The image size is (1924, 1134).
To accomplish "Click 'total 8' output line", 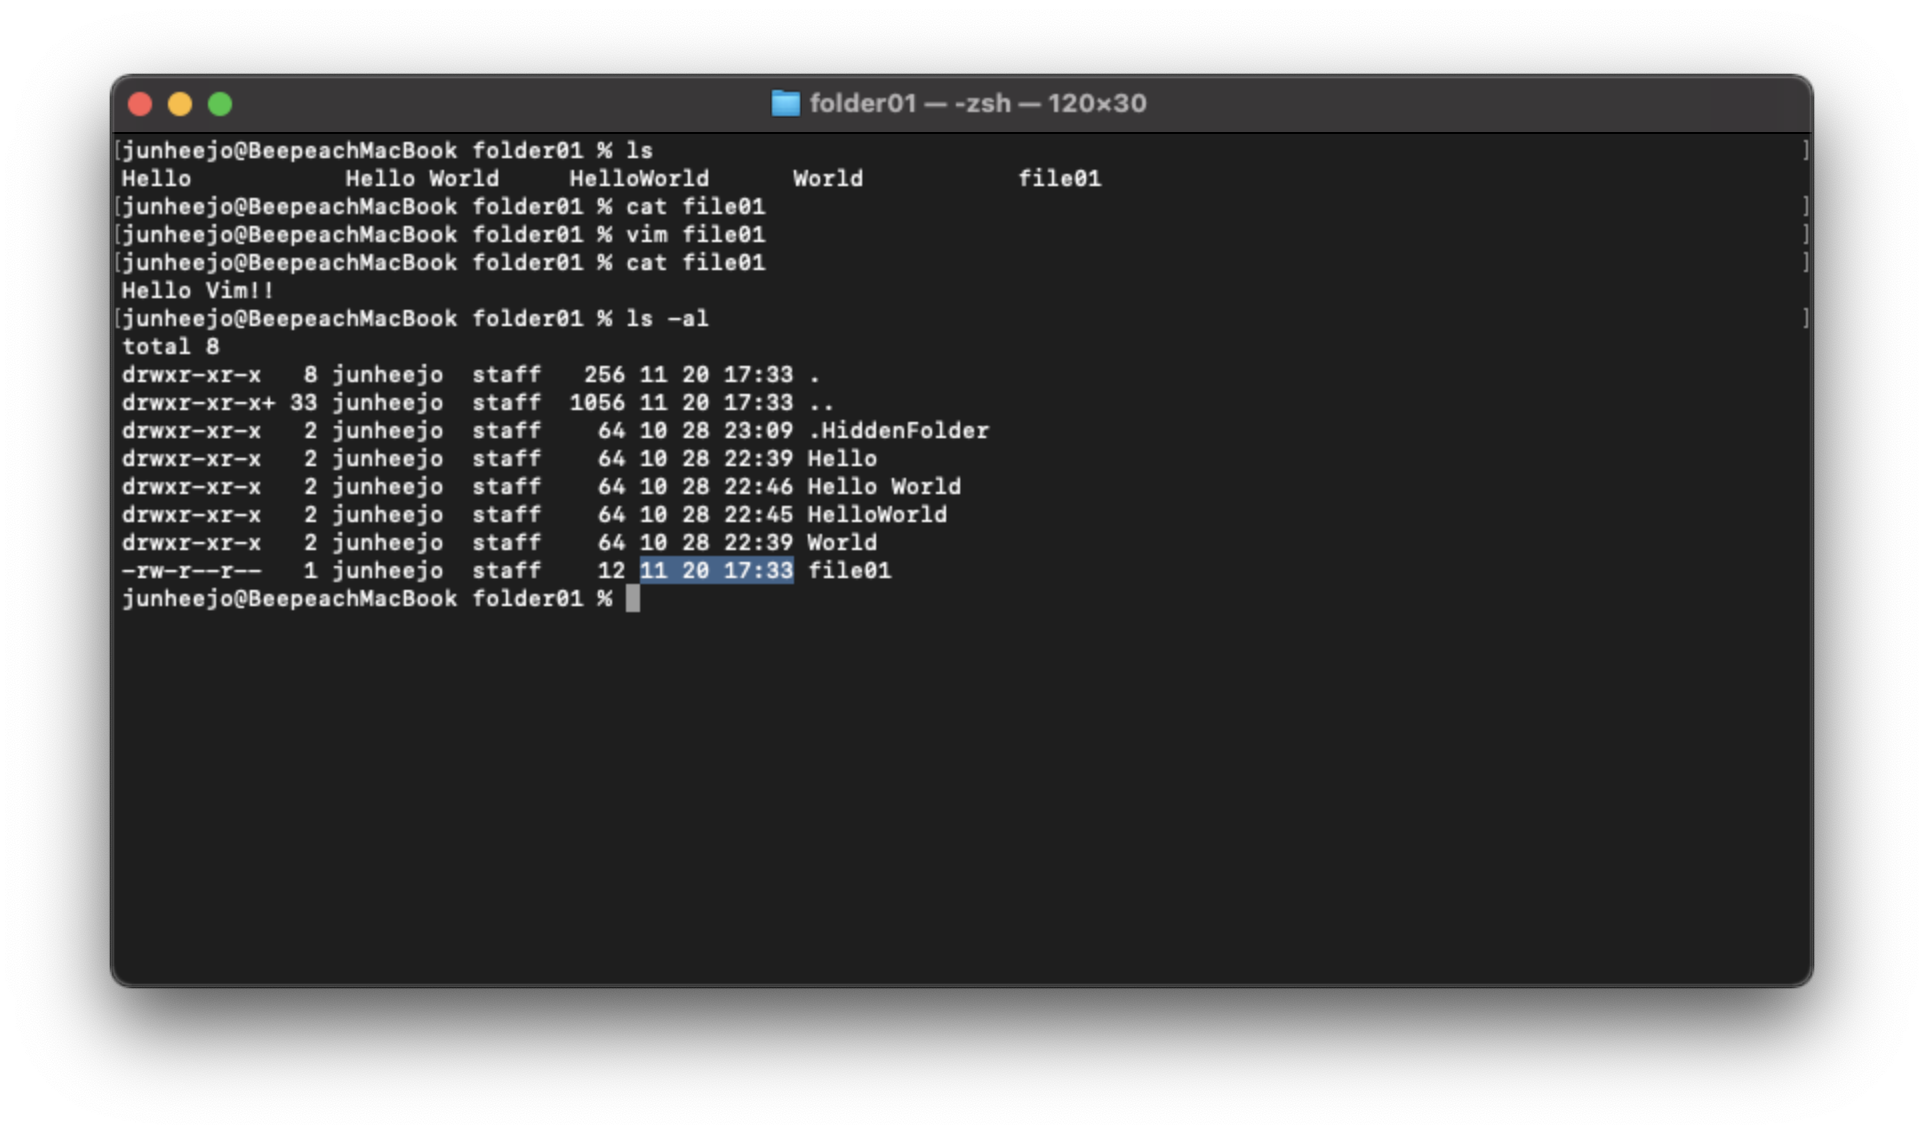I will tap(170, 347).
